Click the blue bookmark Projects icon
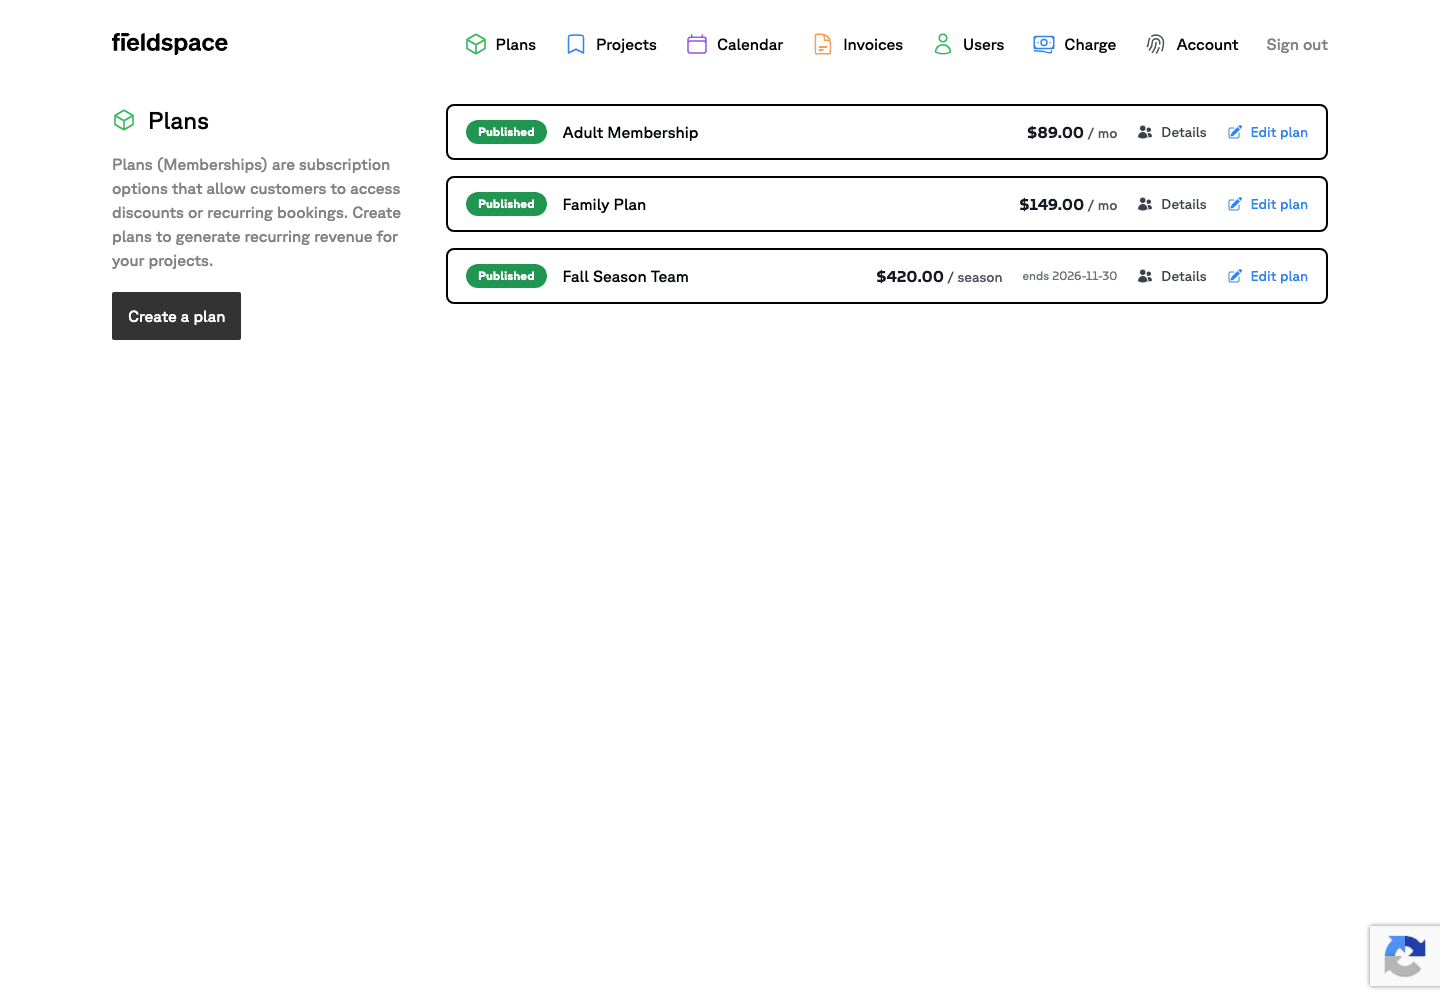The height and width of the screenshot is (1000, 1440). coord(576,44)
